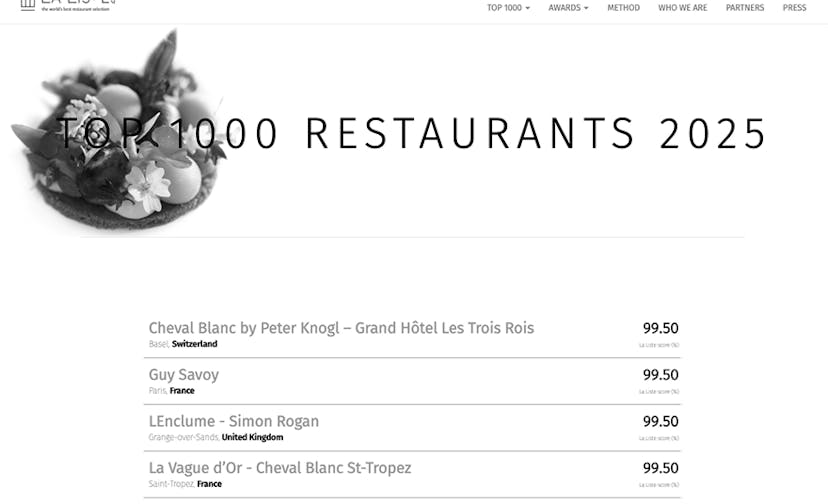
Task: Click the 99.50 score beside LEnclume
Action: point(660,421)
